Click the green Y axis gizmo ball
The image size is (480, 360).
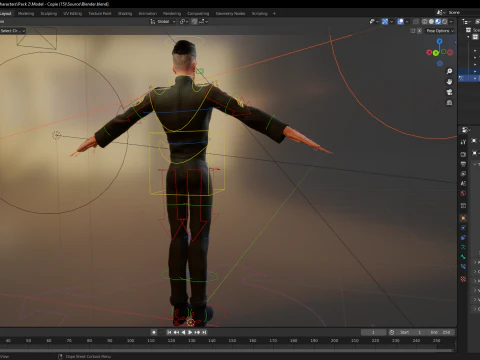coord(435,53)
